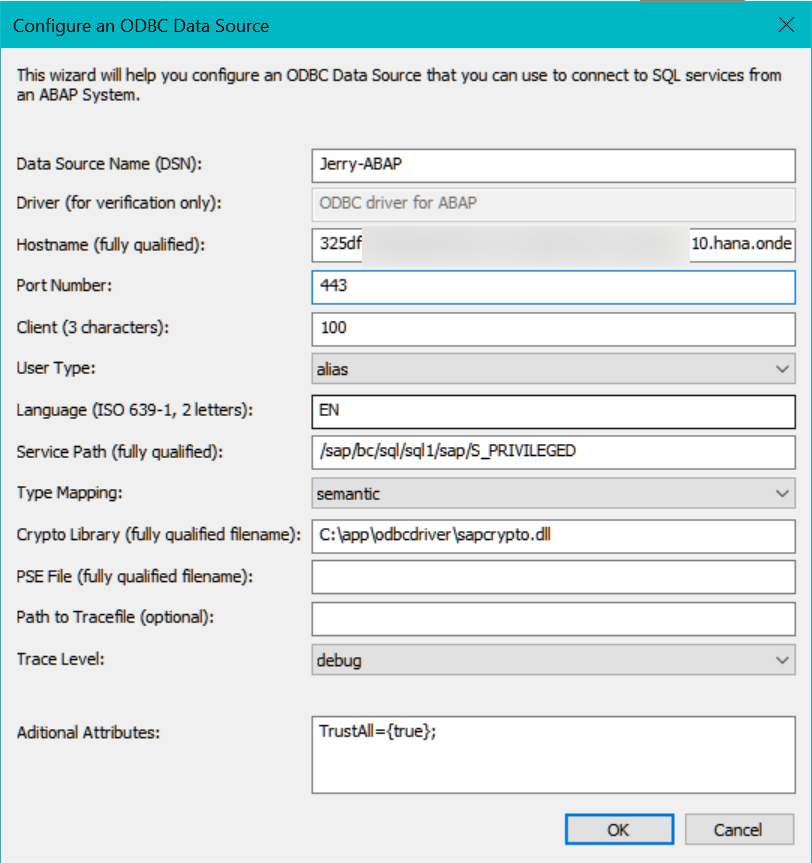This screenshot has height=863, width=812.
Task: Expand the Type Mapping dropdown set to semantic
Action: [x=553, y=494]
